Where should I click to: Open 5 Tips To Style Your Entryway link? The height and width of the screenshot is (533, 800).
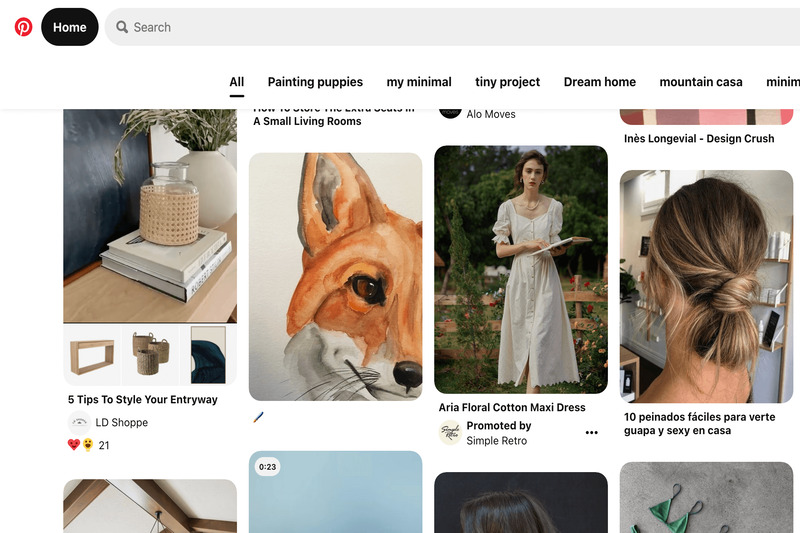[143, 400]
